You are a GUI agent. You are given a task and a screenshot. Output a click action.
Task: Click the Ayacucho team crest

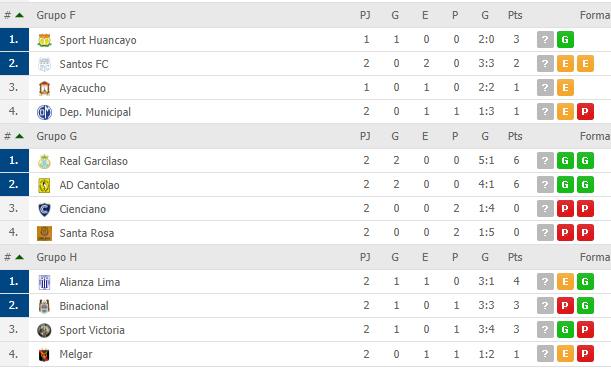pos(44,88)
